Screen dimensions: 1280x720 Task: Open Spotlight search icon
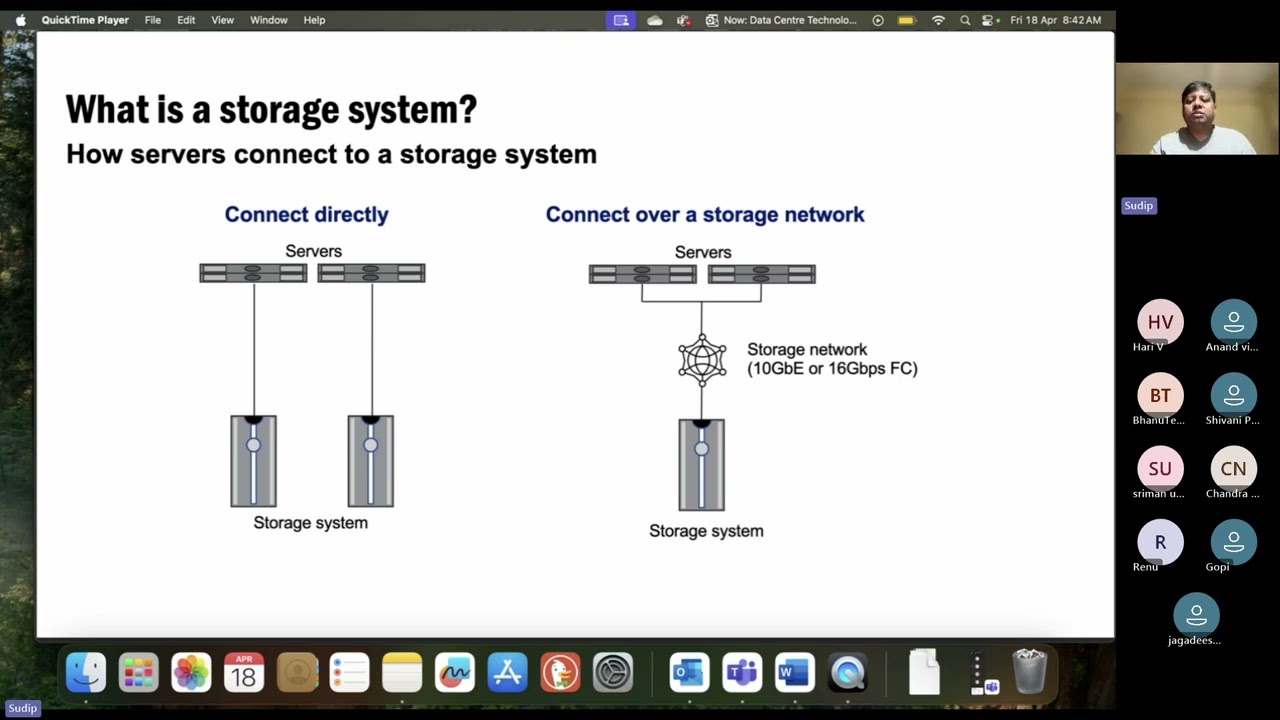(x=965, y=20)
